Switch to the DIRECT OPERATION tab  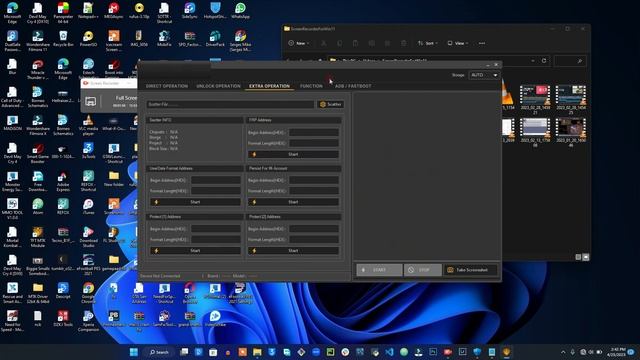click(167, 86)
